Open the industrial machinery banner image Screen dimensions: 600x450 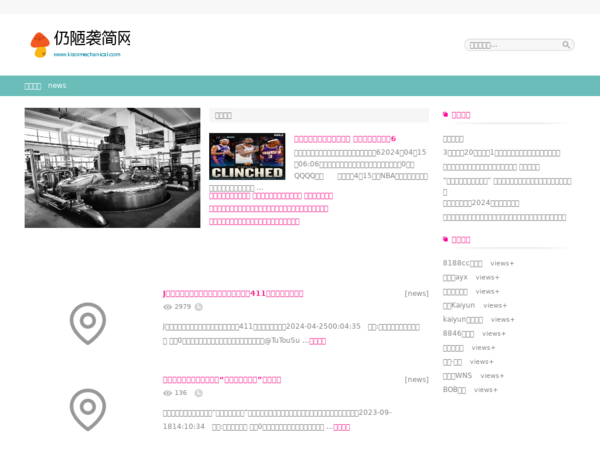[112, 168]
